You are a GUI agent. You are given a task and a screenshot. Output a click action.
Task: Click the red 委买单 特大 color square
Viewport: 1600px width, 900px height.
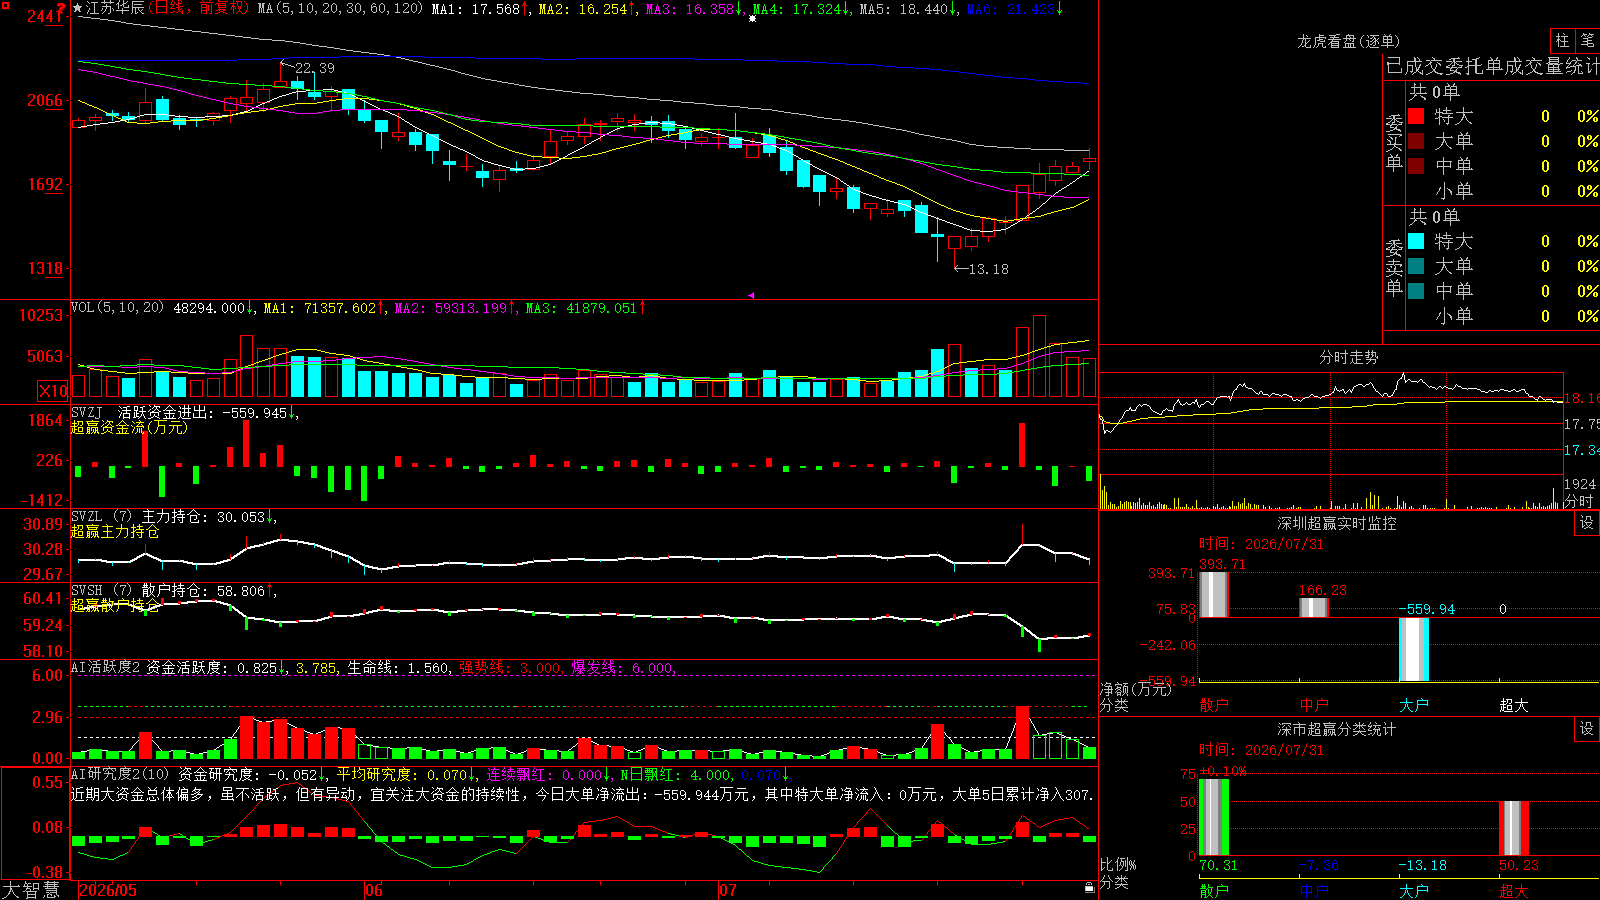coord(1416,116)
